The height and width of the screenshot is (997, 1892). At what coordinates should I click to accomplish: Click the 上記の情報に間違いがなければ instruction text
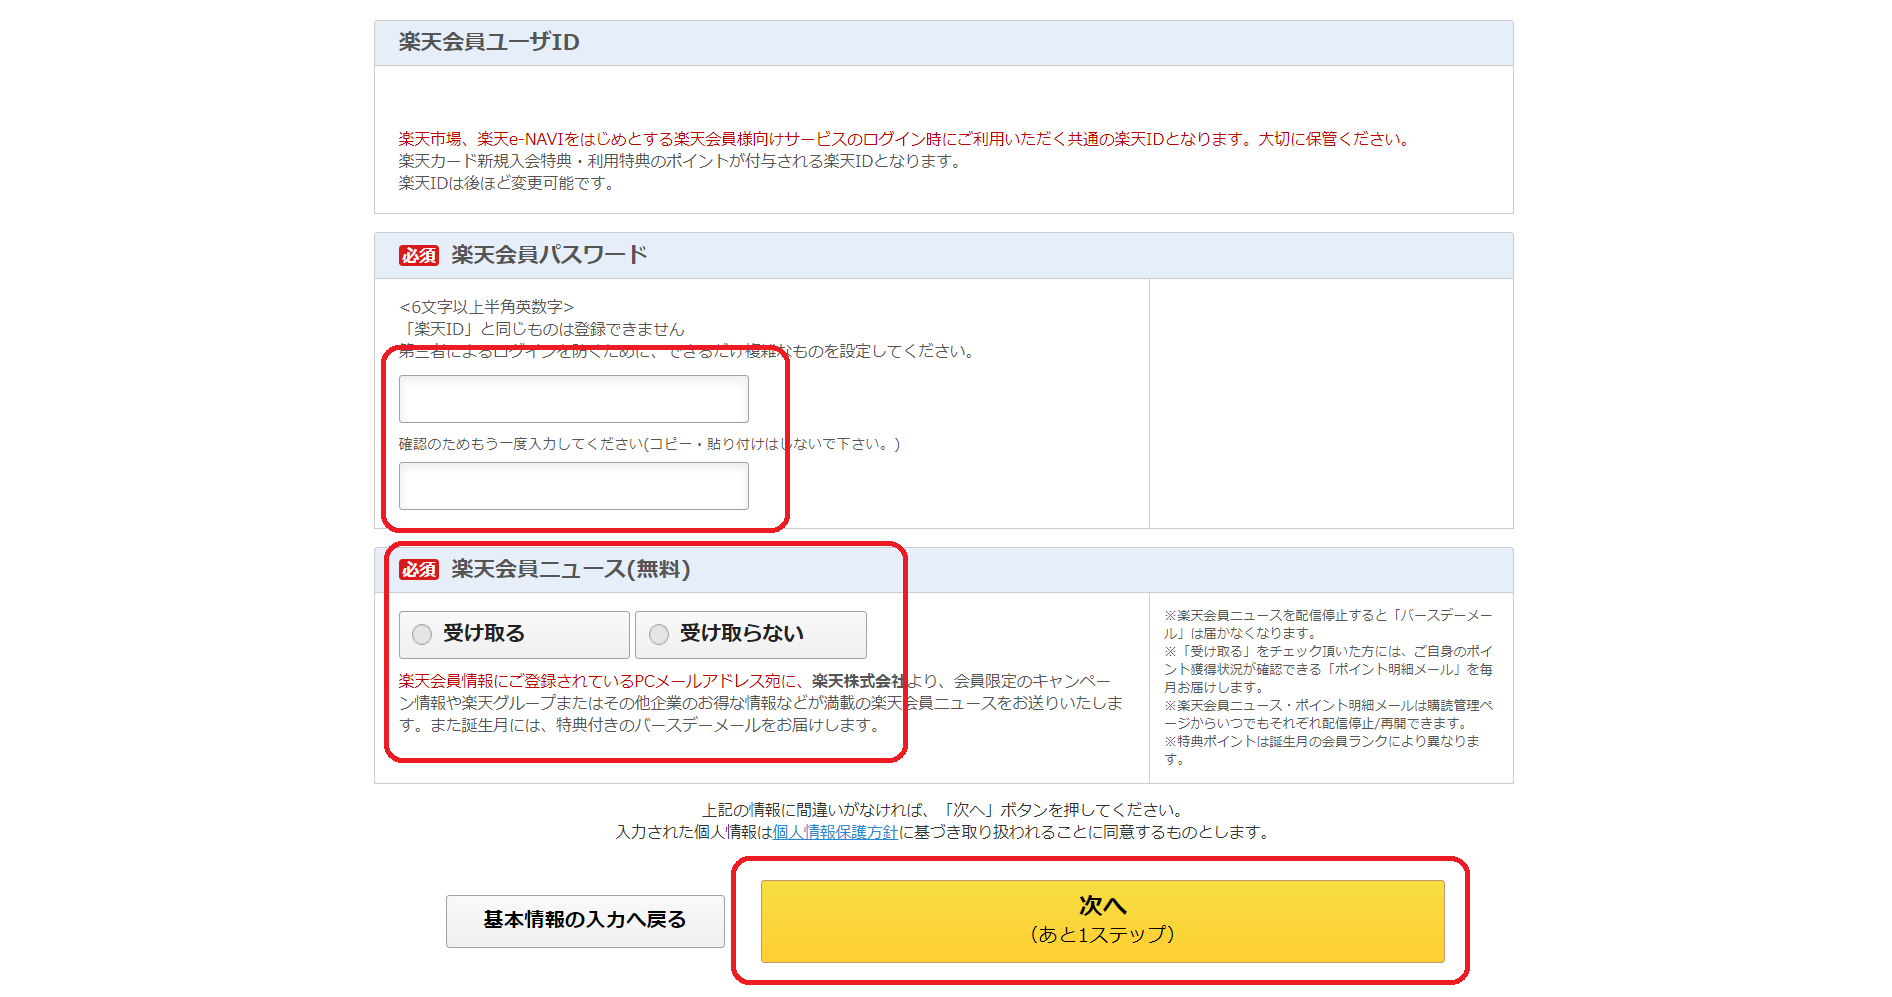tap(945, 810)
